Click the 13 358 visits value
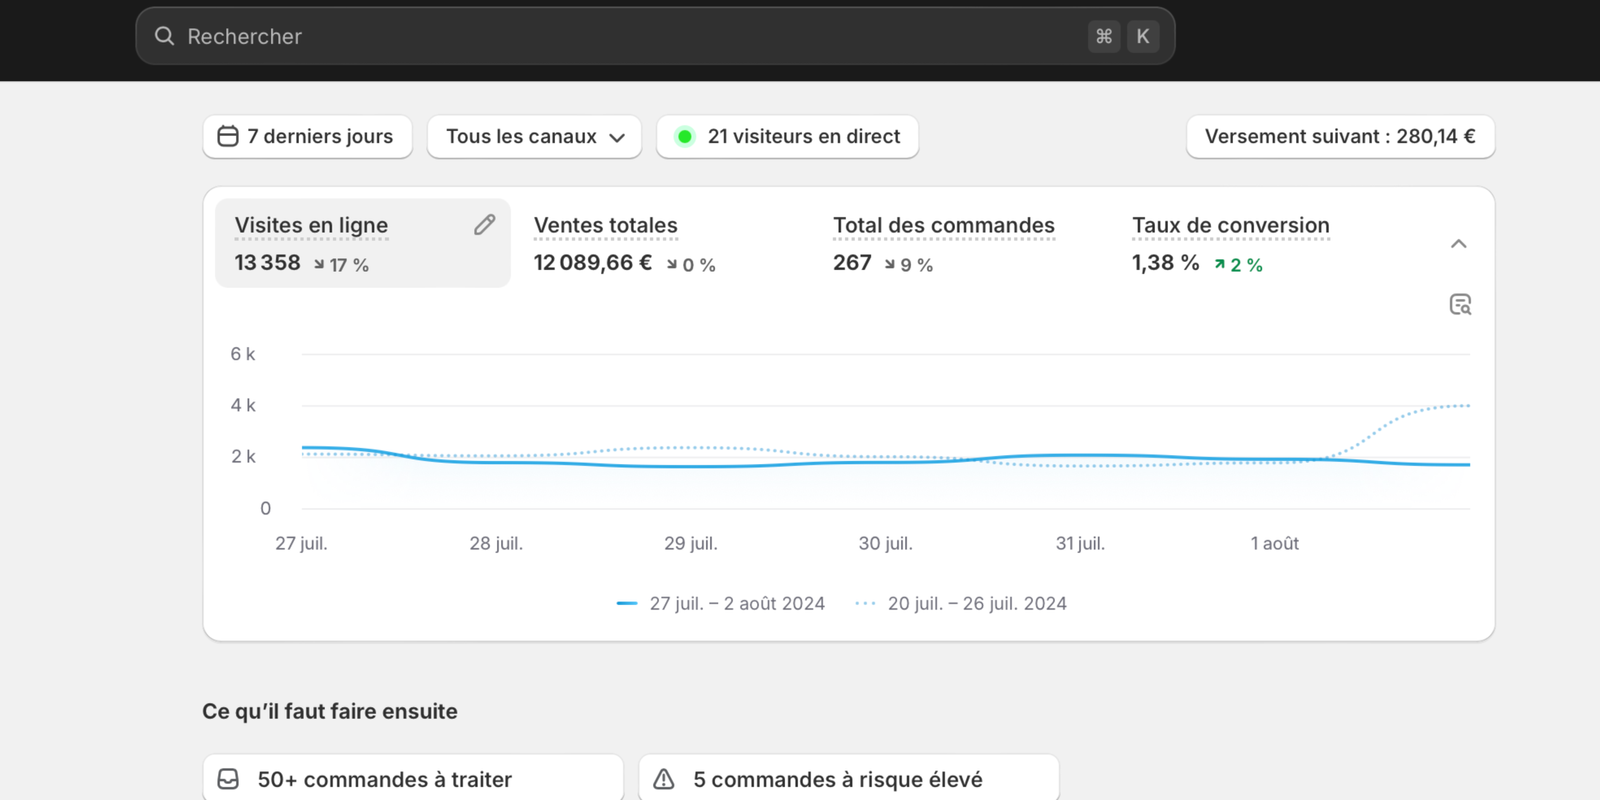This screenshot has width=1600, height=800. coord(267,263)
